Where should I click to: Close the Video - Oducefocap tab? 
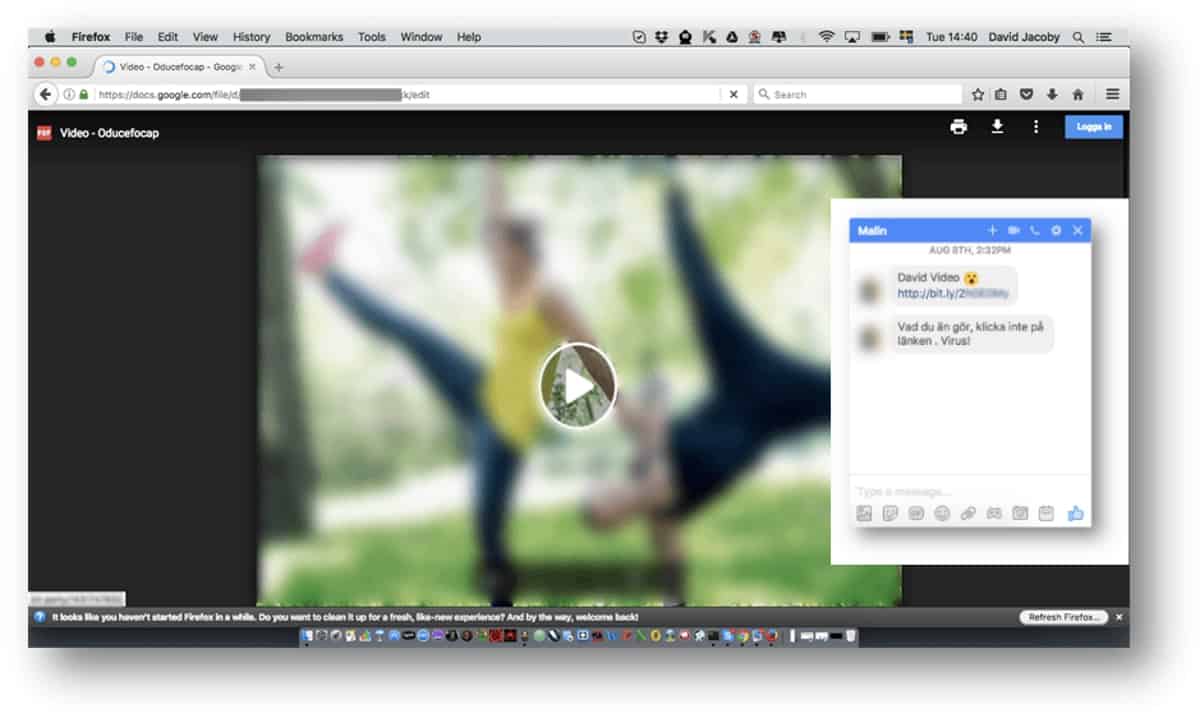pyautogui.click(x=251, y=67)
